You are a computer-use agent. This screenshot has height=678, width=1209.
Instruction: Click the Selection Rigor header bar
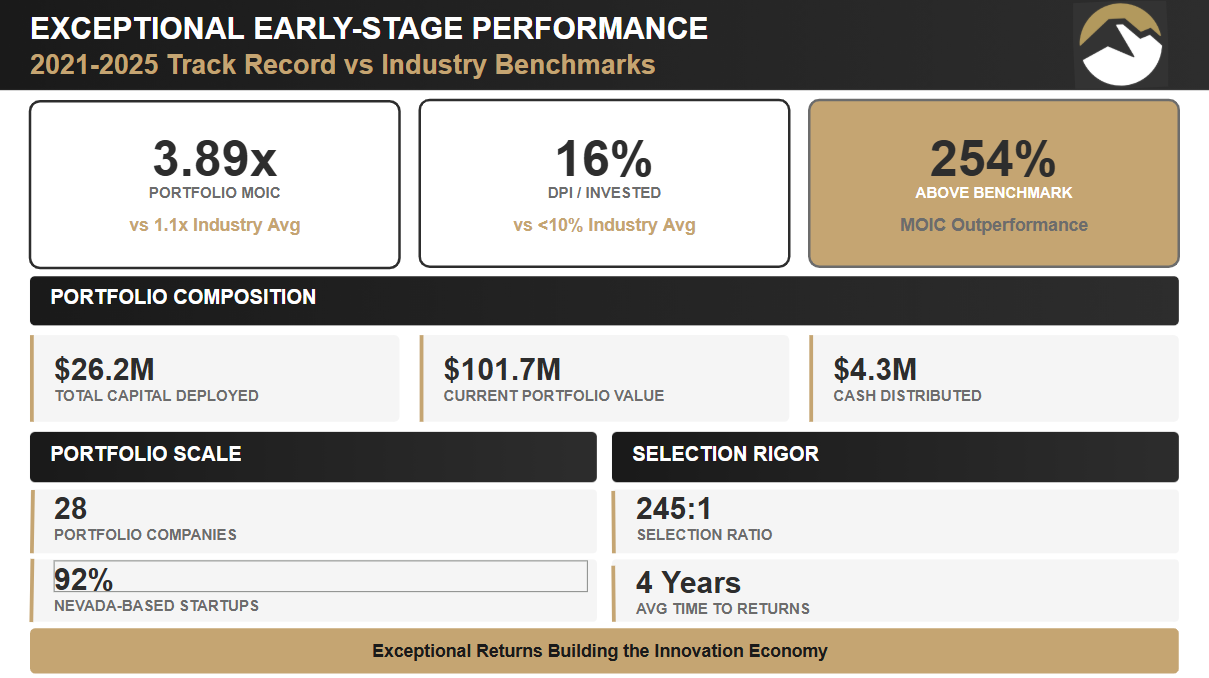point(895,456)
